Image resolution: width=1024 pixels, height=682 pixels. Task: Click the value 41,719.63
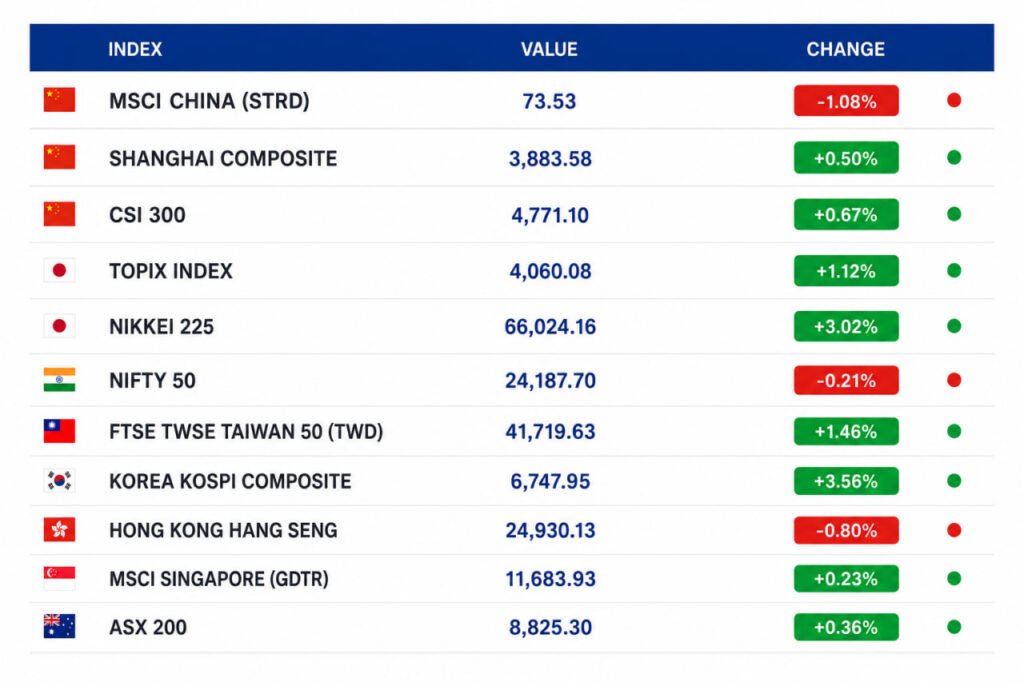pos(550,432)
